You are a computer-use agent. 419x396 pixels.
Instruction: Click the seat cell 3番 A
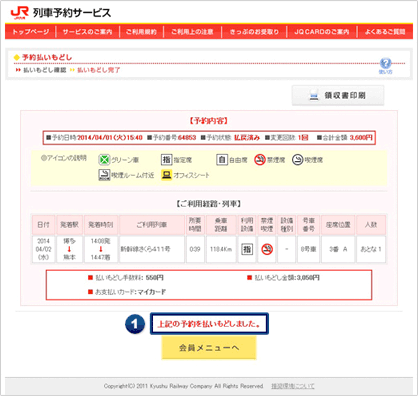coord(338,249)
